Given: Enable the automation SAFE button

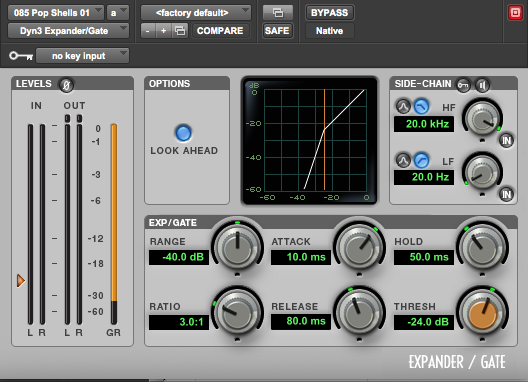Looking at the screenshot, I should (277, 31).
